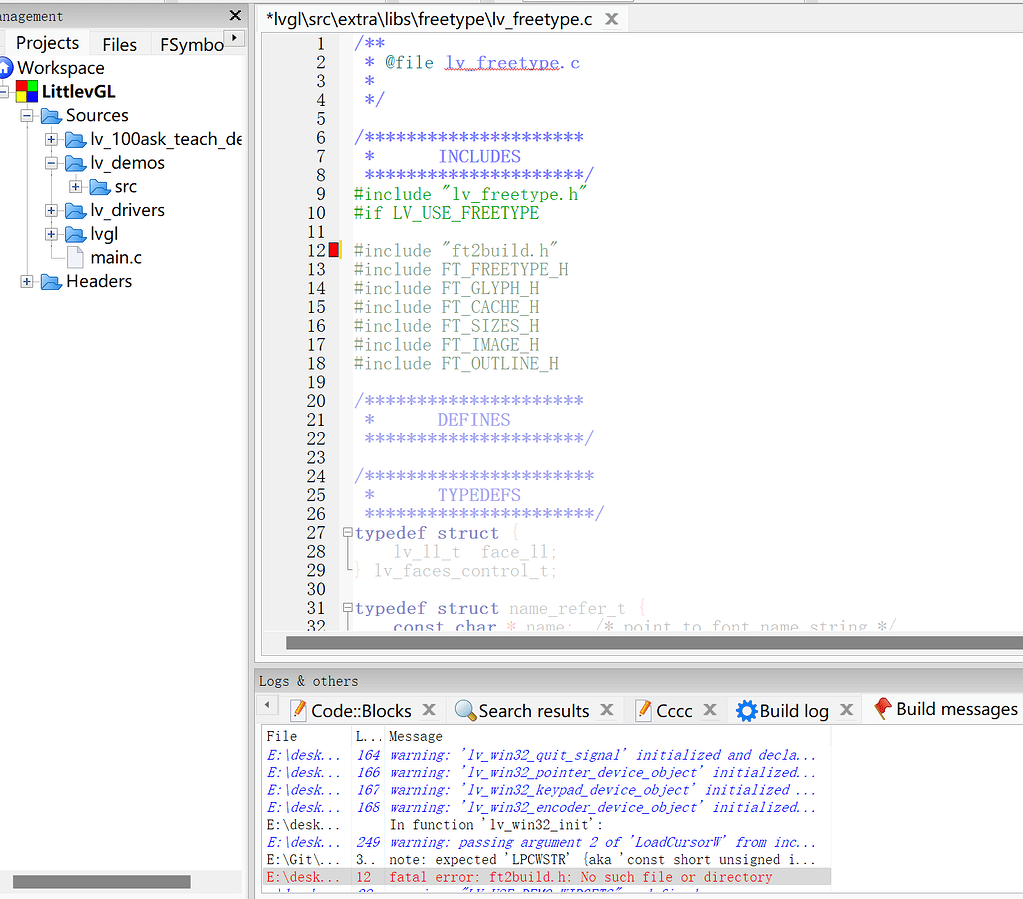
Task: Close the lv_freetype.c editor tab
Action: coord(611,19)
